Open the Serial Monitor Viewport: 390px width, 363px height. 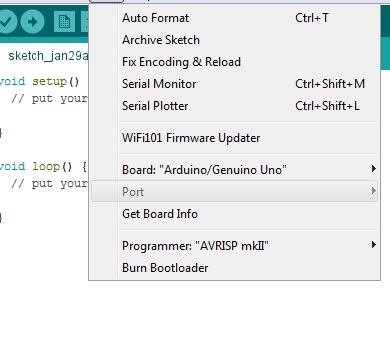pos(235,84)
